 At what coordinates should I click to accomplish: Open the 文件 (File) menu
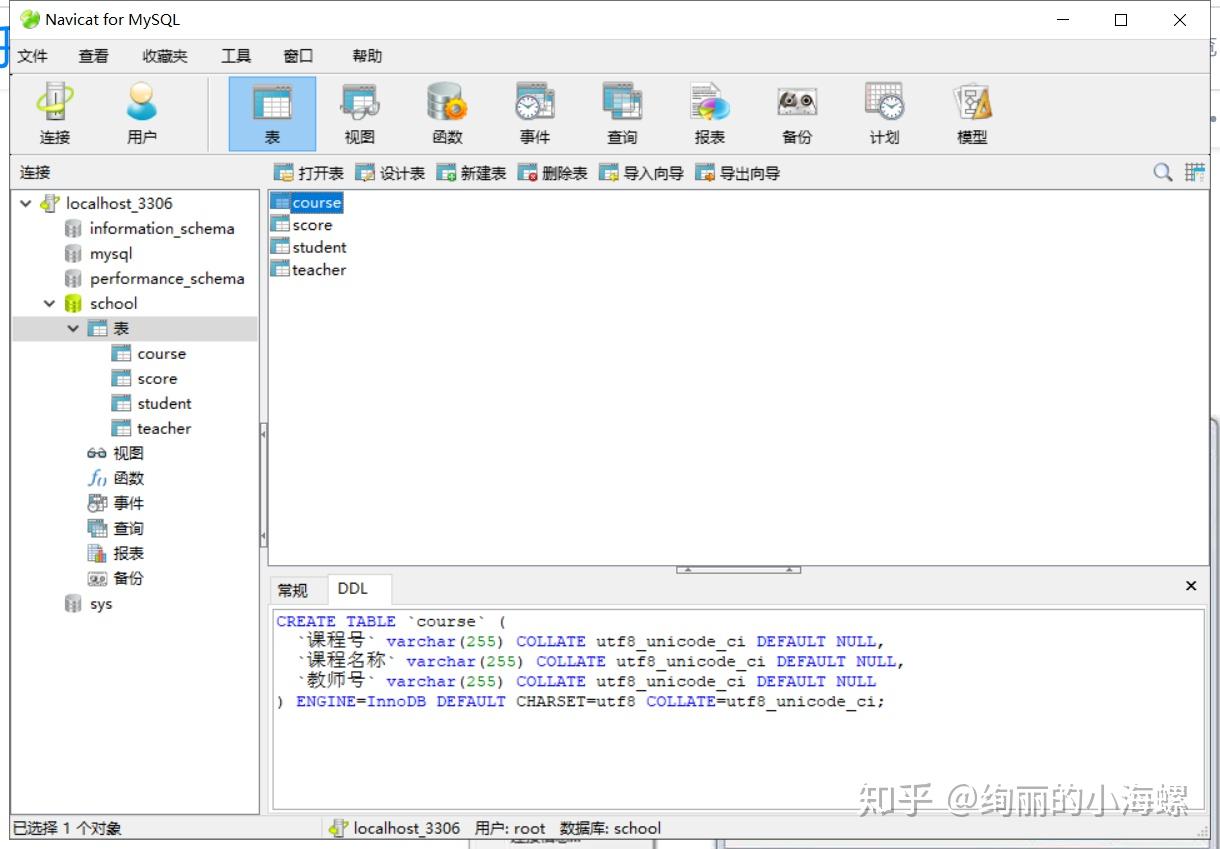[x=33, y=56]
